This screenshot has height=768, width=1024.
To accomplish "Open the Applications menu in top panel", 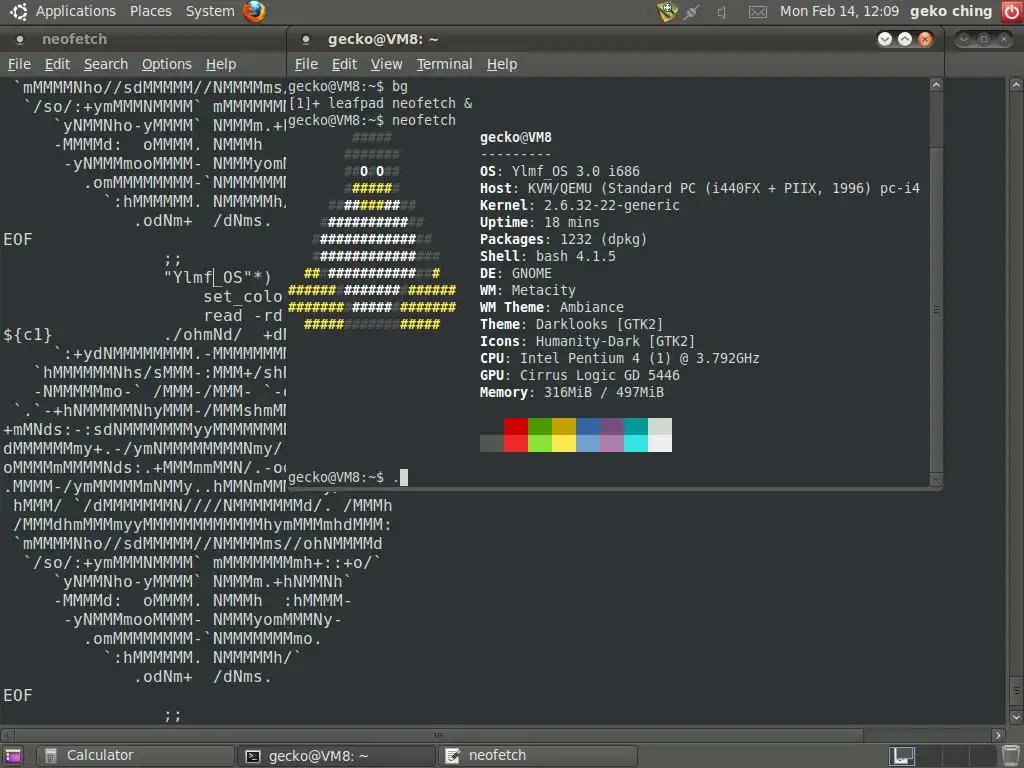I will click(75, 11).
